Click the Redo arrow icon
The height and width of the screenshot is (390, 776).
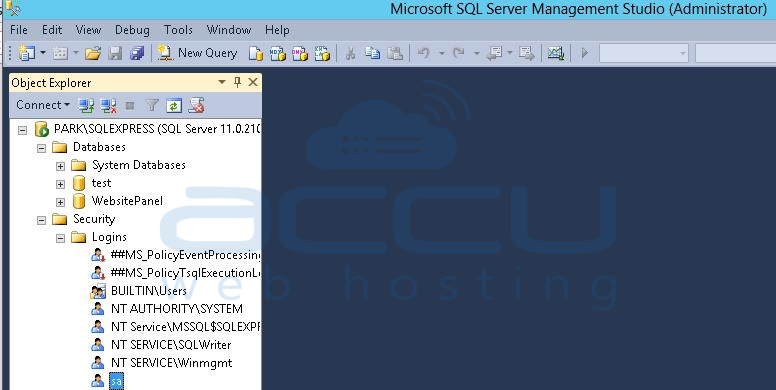(459, 52)
